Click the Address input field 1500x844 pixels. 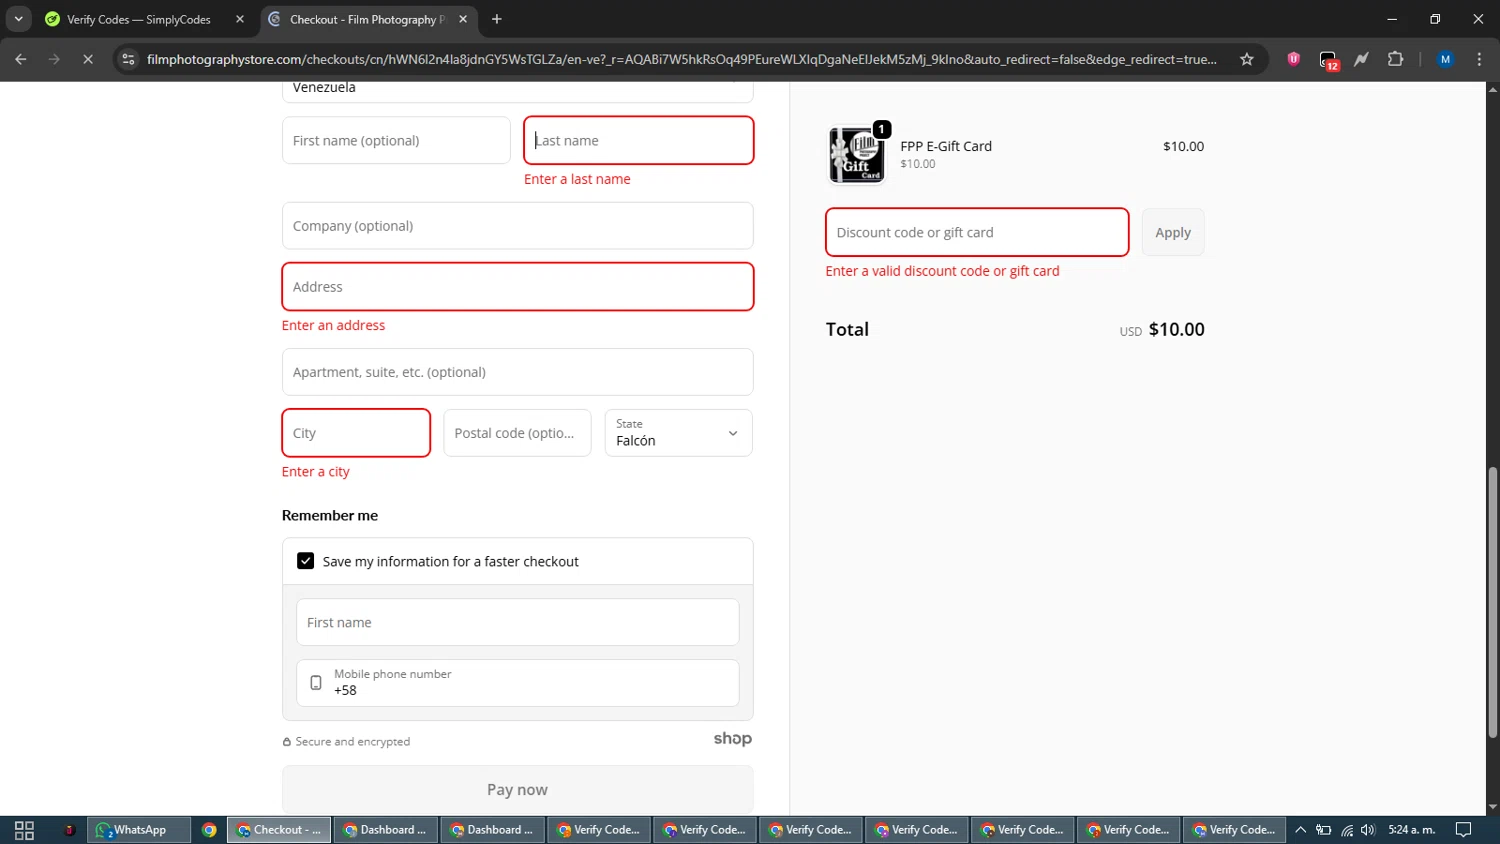tap(518, 287)
